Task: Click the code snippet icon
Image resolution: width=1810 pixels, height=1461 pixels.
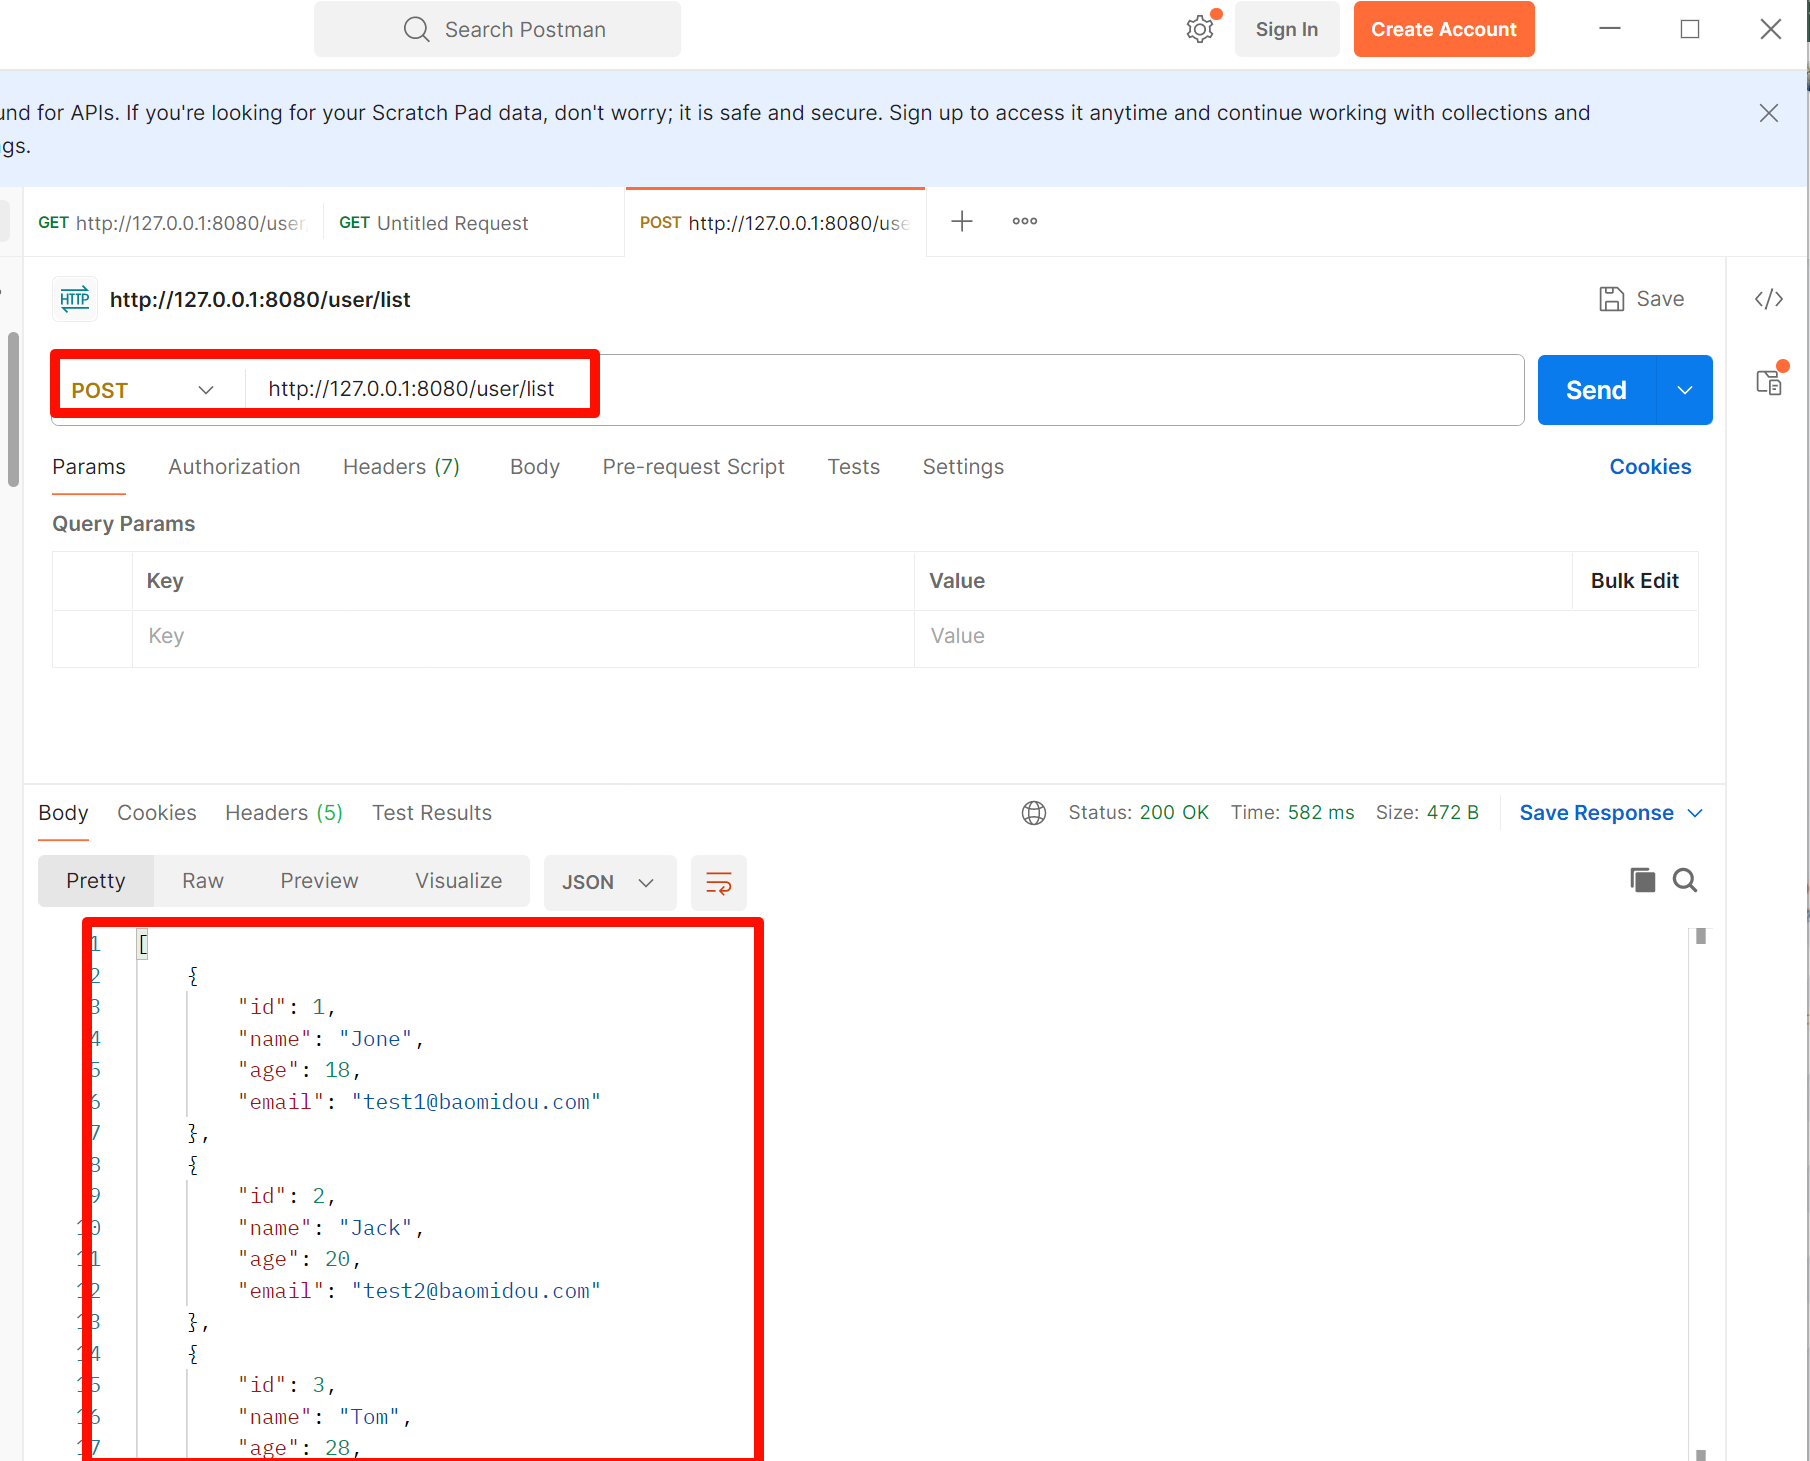Action: pos(1768,299)
